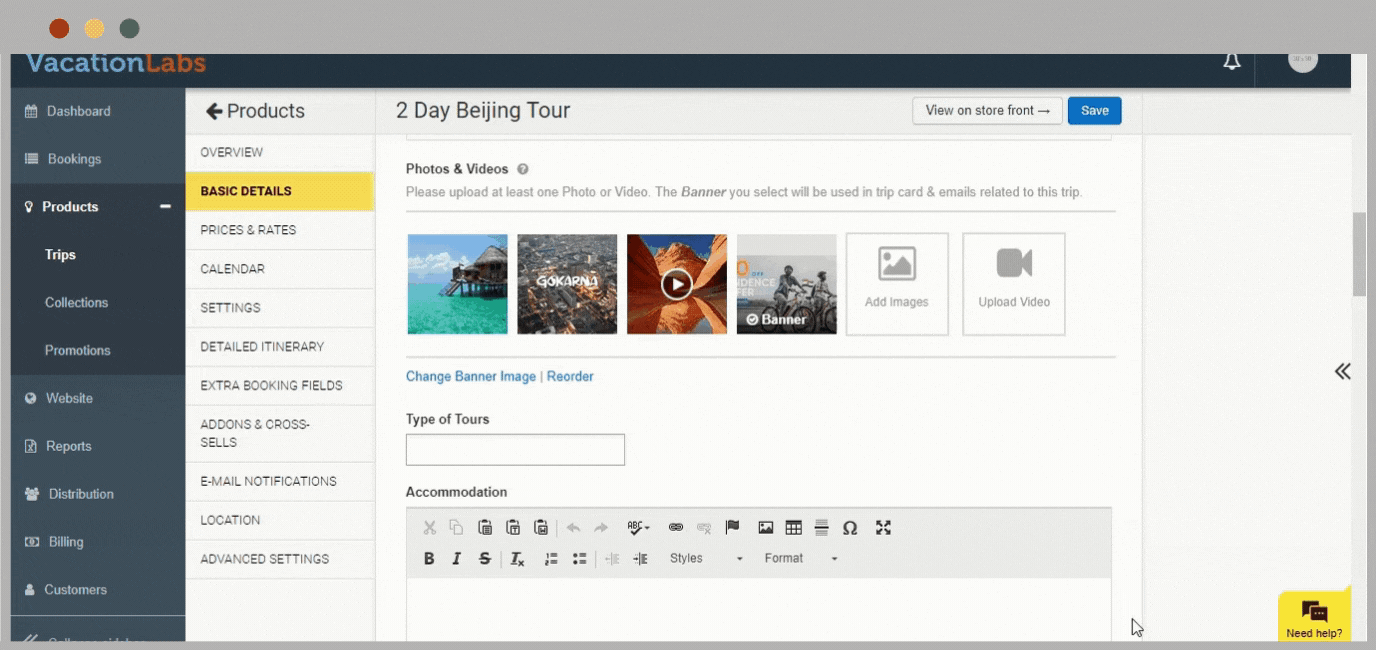1376x650 pixels.
Task: Toggle bold formatting in Accommodation editor
Action: point(429,559)
